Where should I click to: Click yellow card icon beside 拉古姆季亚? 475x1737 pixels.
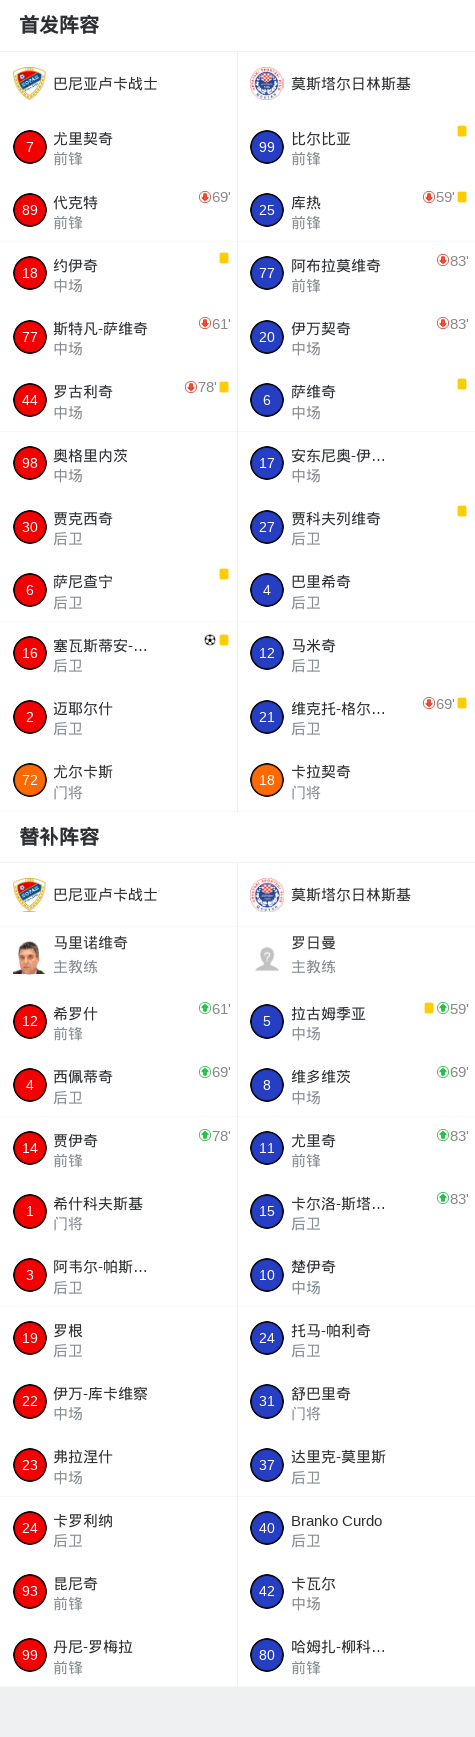click(x=429, y=1008)
